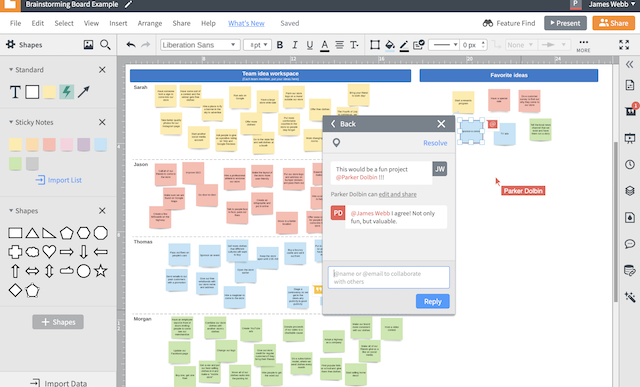Click the Undo arrow icon
This screenshot has height=387, width=640.
click(x=131, y=44)
